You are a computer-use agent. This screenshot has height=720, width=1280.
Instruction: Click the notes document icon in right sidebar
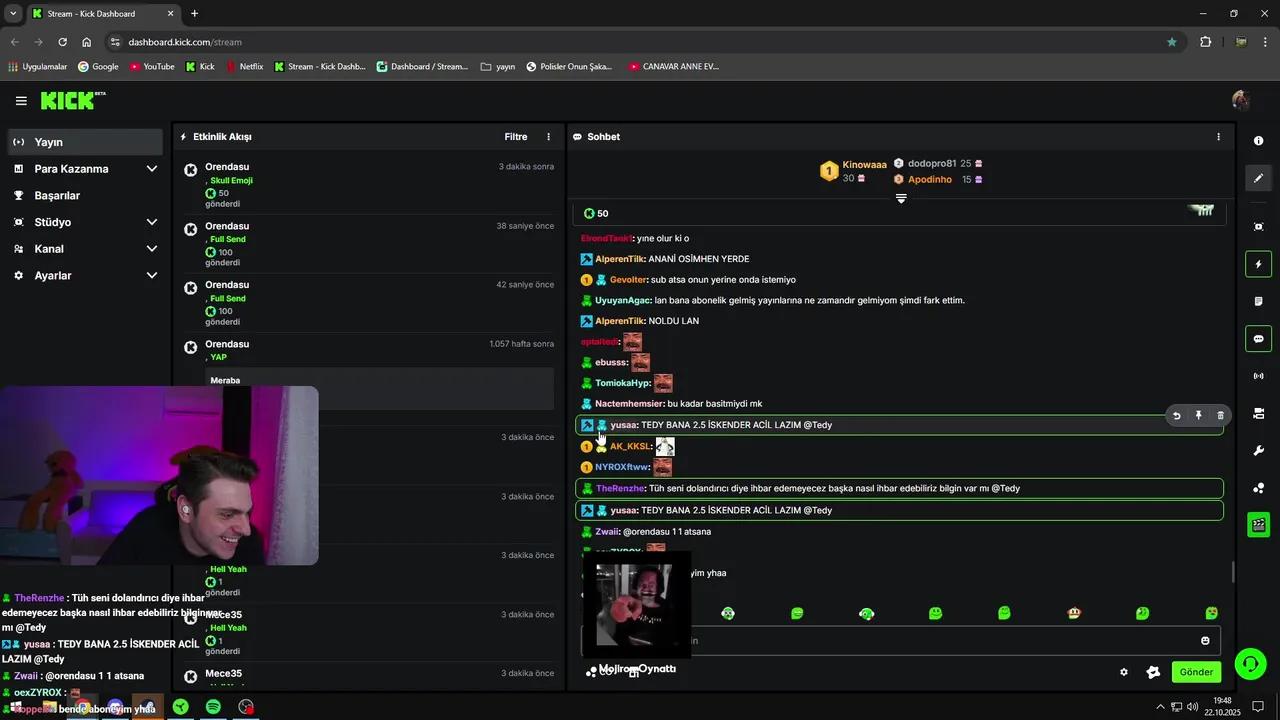(x=1258, y=301)
